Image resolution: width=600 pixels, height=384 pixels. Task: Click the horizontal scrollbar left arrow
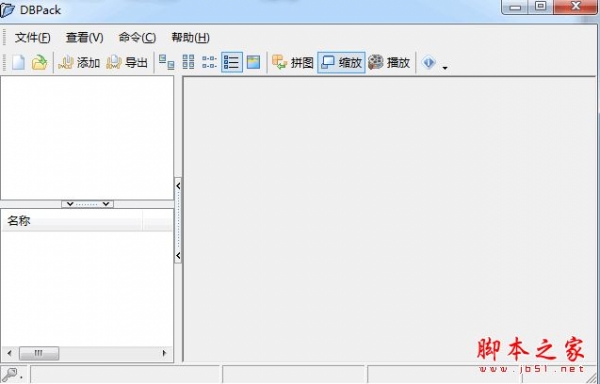pyautogui.click(x=10, y=353)
